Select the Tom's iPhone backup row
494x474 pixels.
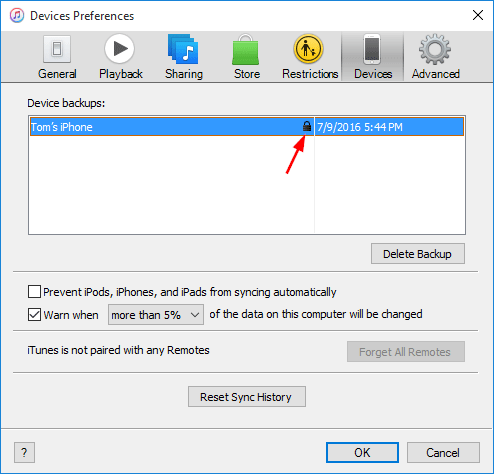click(247, 127)
